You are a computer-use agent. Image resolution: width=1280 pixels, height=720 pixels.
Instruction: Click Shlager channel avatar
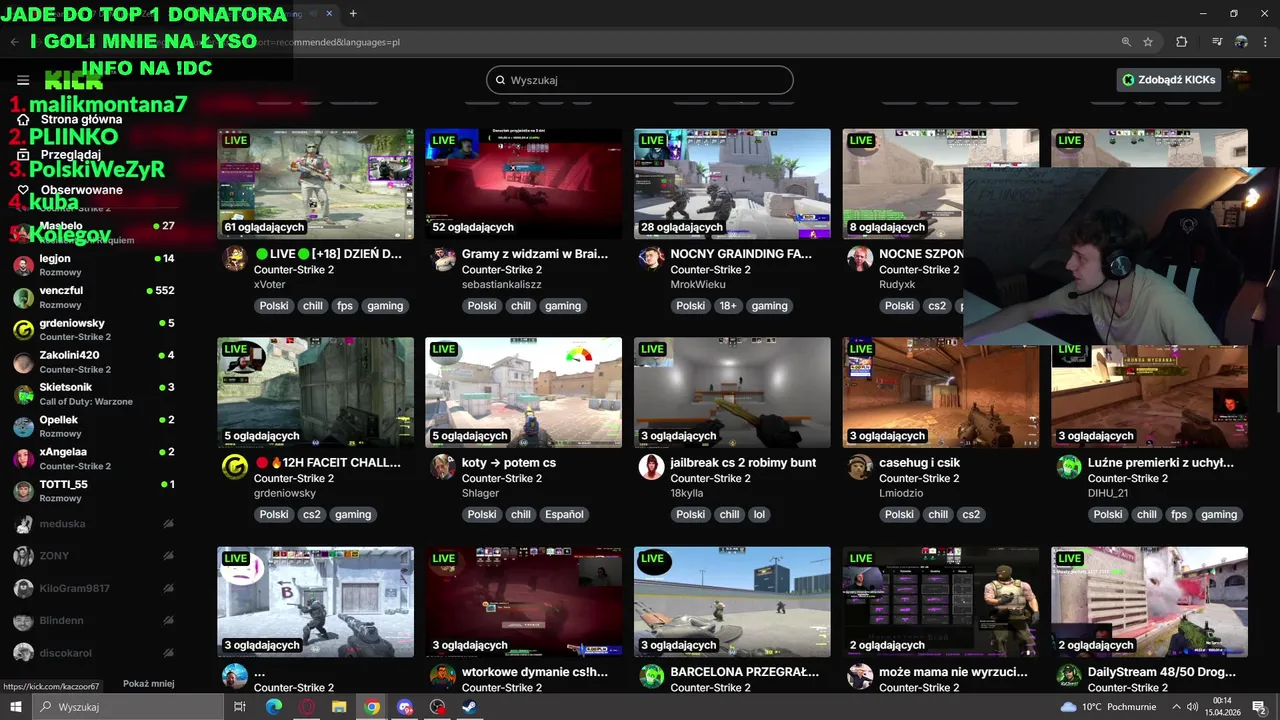pyautogui.click(x=443, y=468)
